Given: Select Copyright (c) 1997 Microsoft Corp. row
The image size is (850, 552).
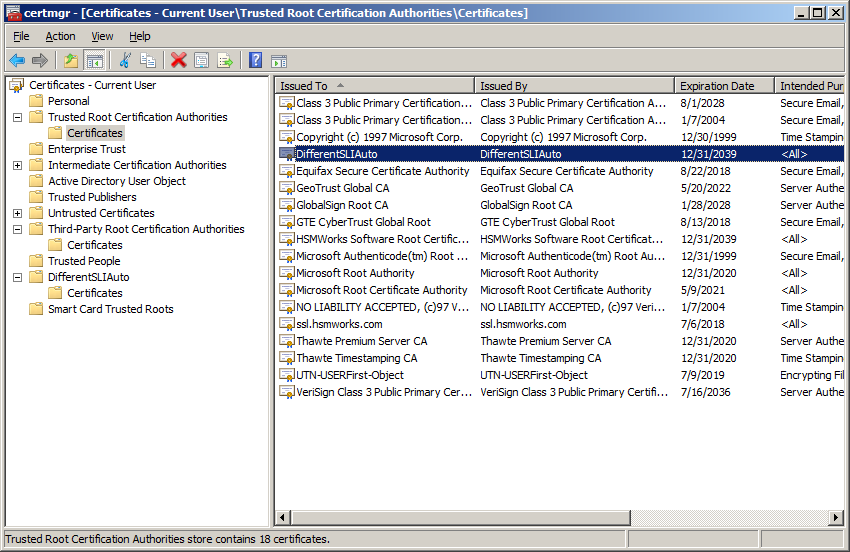Looking at the screenshot, I should tap(561, 137).
